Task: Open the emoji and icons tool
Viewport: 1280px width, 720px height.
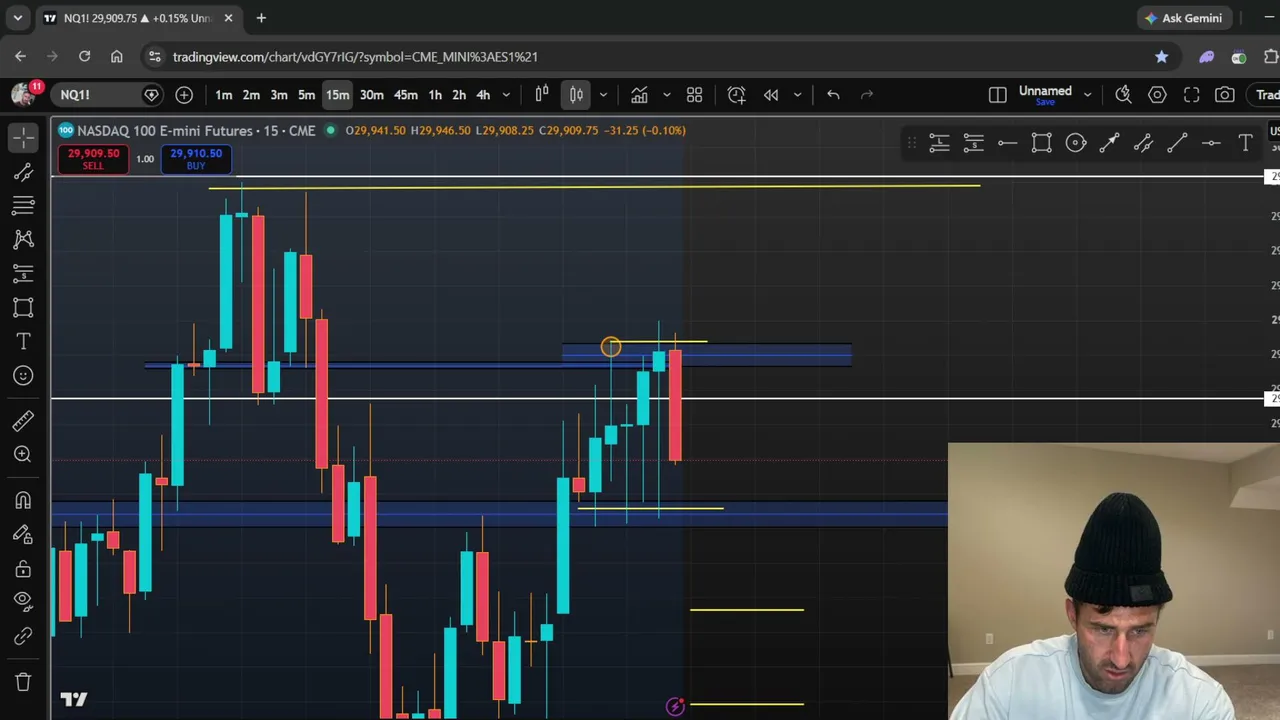Action: 23,375
